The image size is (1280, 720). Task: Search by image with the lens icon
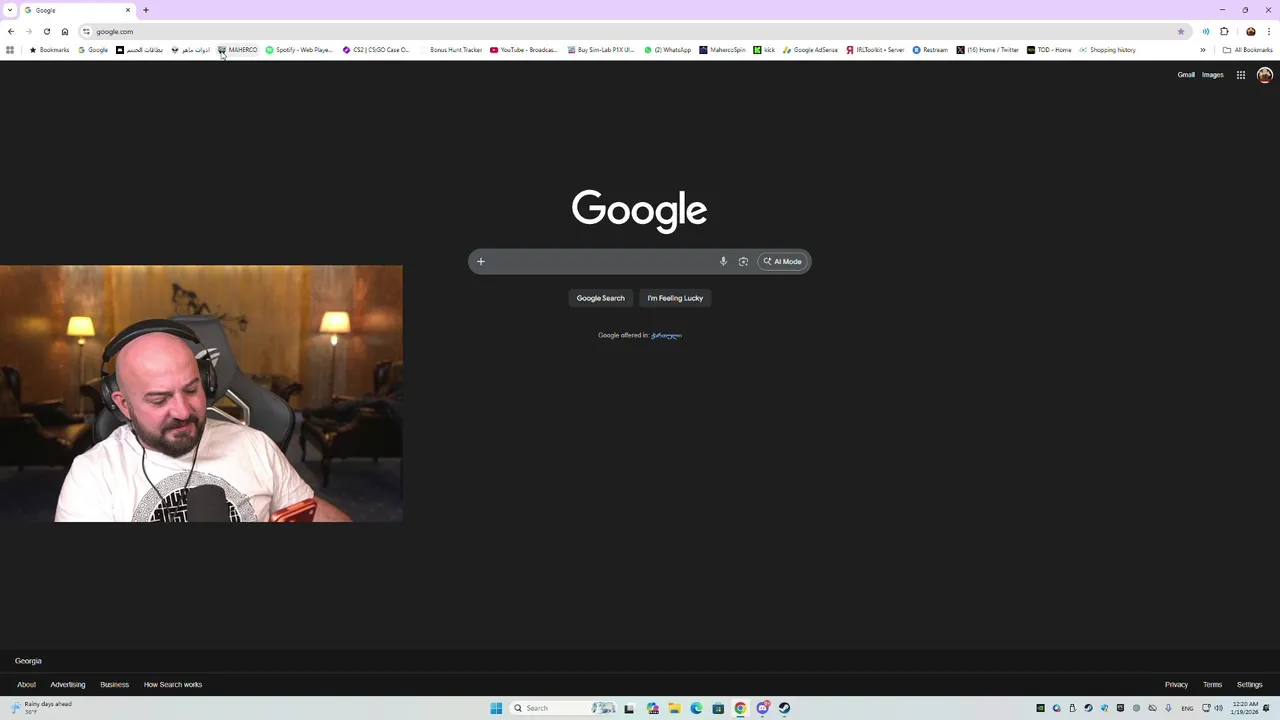tap(743, 262)
